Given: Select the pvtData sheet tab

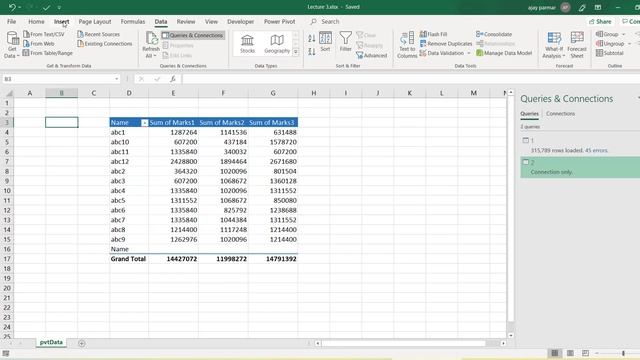Looking at the screenshot, I should coord(51,342).
